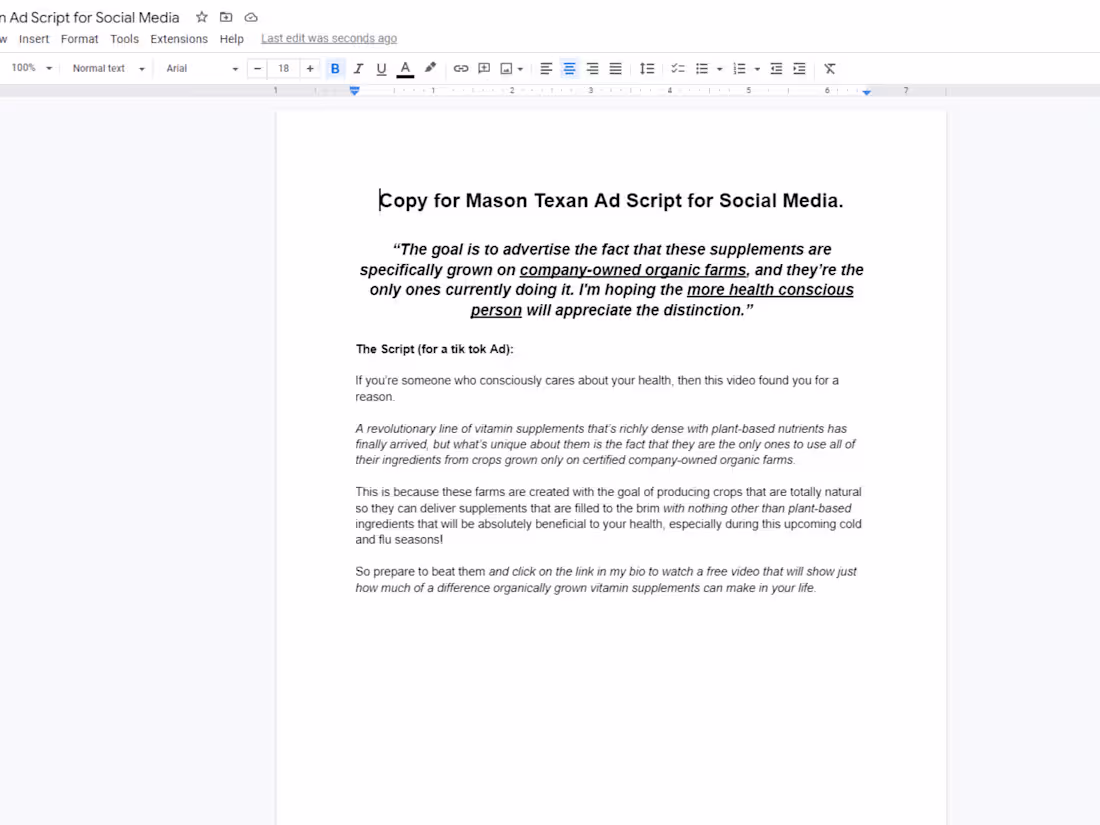The height and width of the screenshot is (825, 1100).
Task: Apply underline formatting
Action: coord(381,68)
